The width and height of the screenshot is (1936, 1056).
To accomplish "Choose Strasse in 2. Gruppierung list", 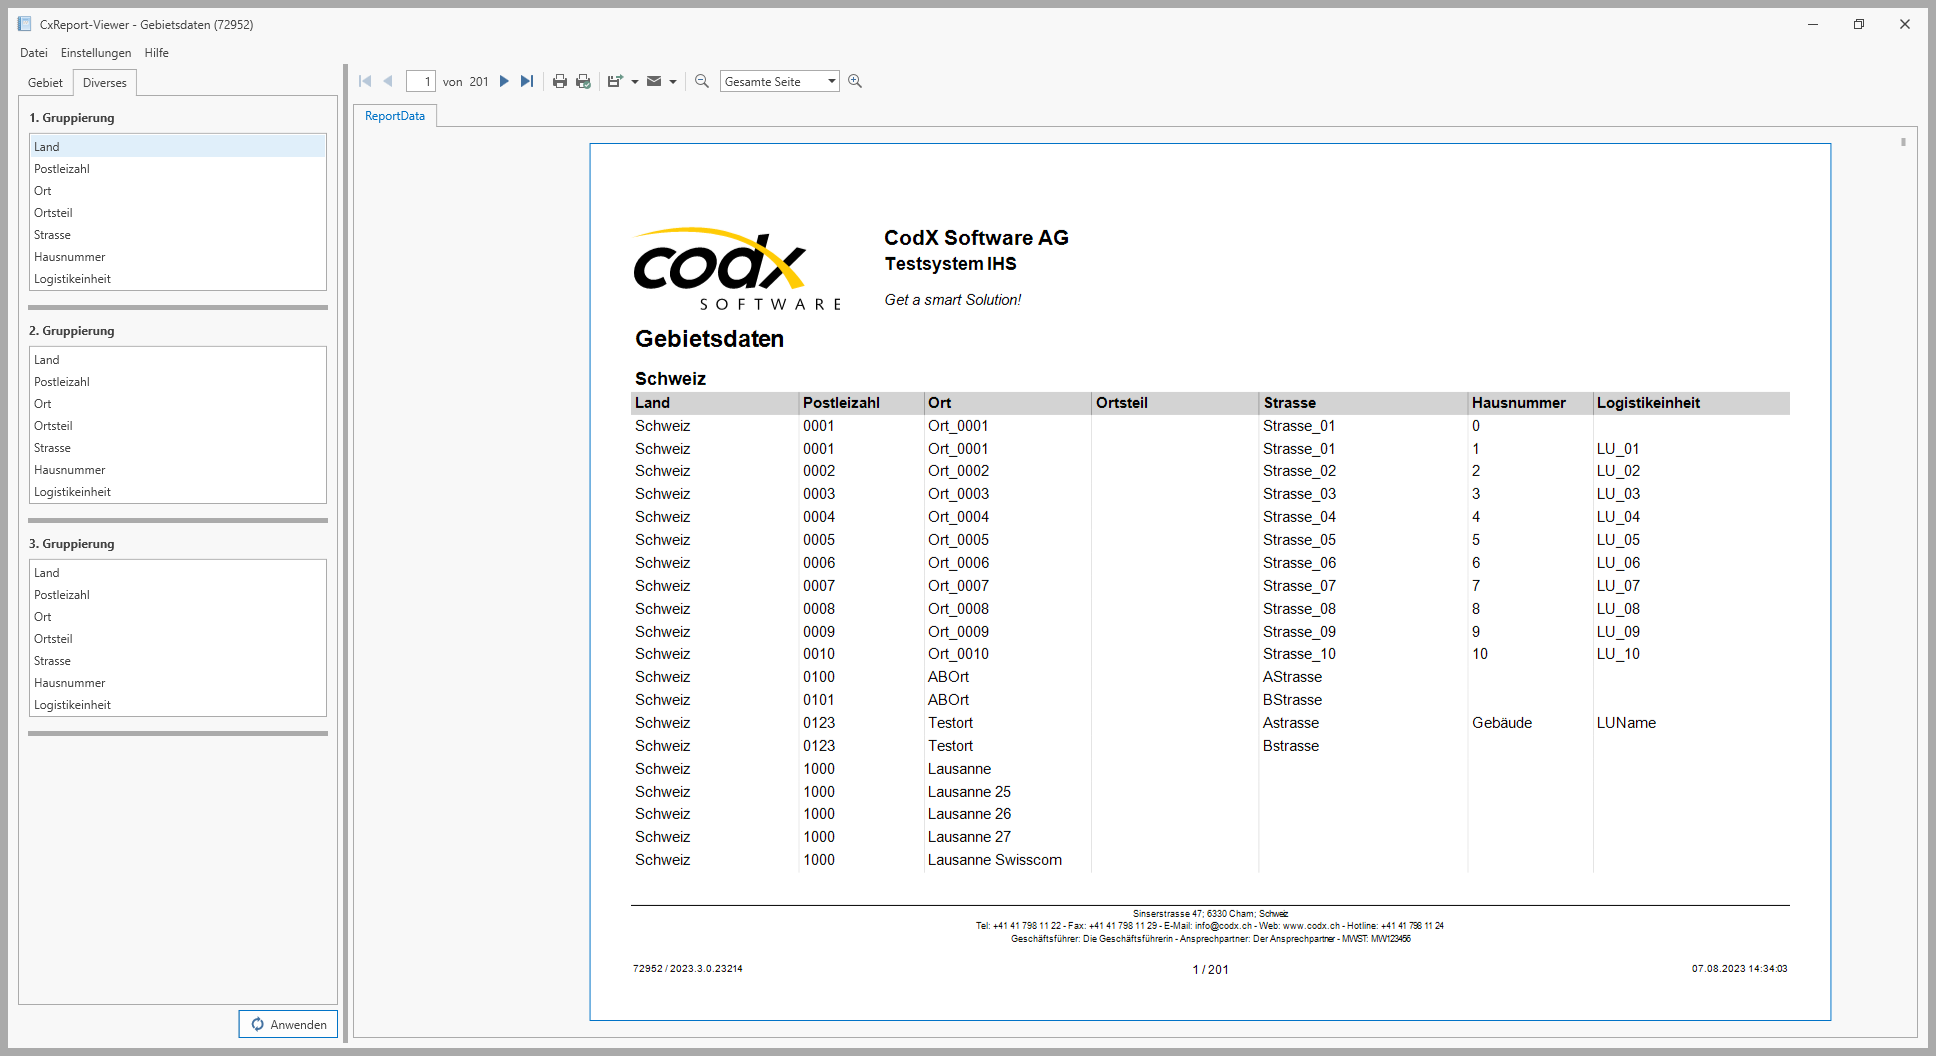I will 52,448.
